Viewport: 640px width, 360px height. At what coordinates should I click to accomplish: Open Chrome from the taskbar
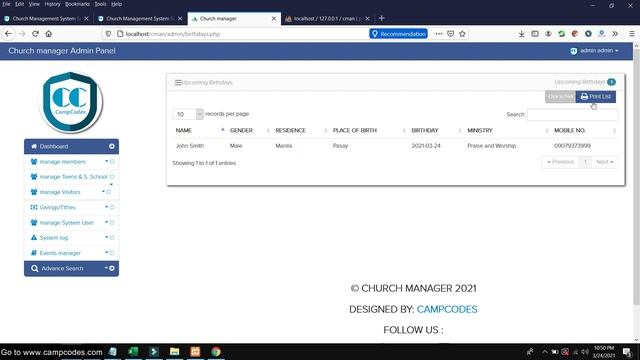coord(216,351)
